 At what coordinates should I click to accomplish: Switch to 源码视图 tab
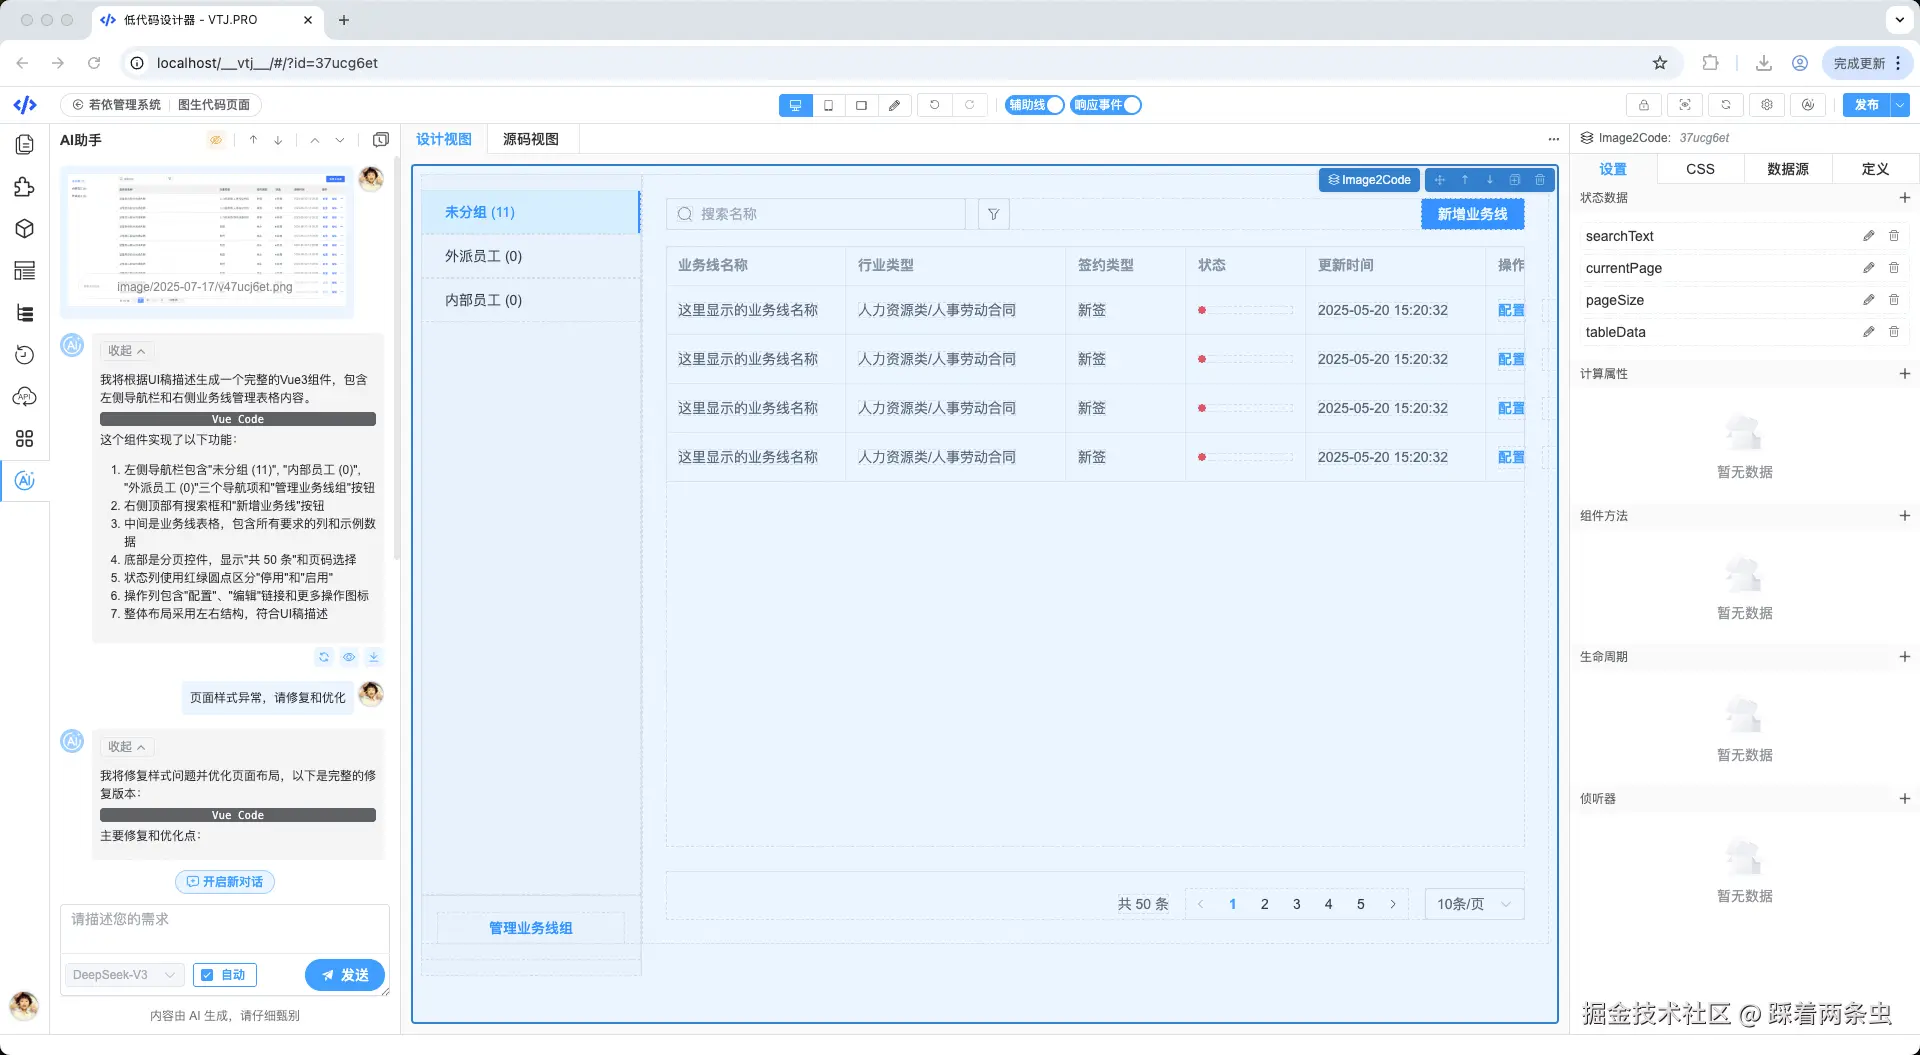point(531,139)
